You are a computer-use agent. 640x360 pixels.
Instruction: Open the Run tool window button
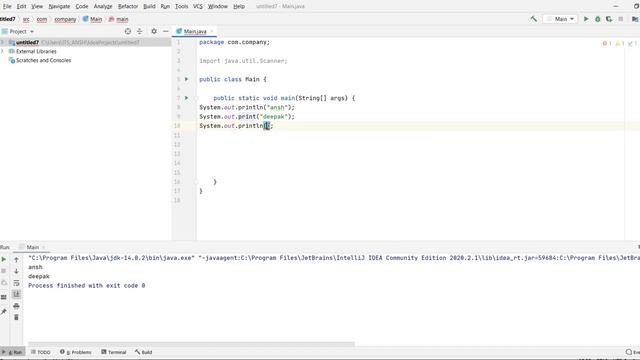pyautogui.click(x=13, y=352)
